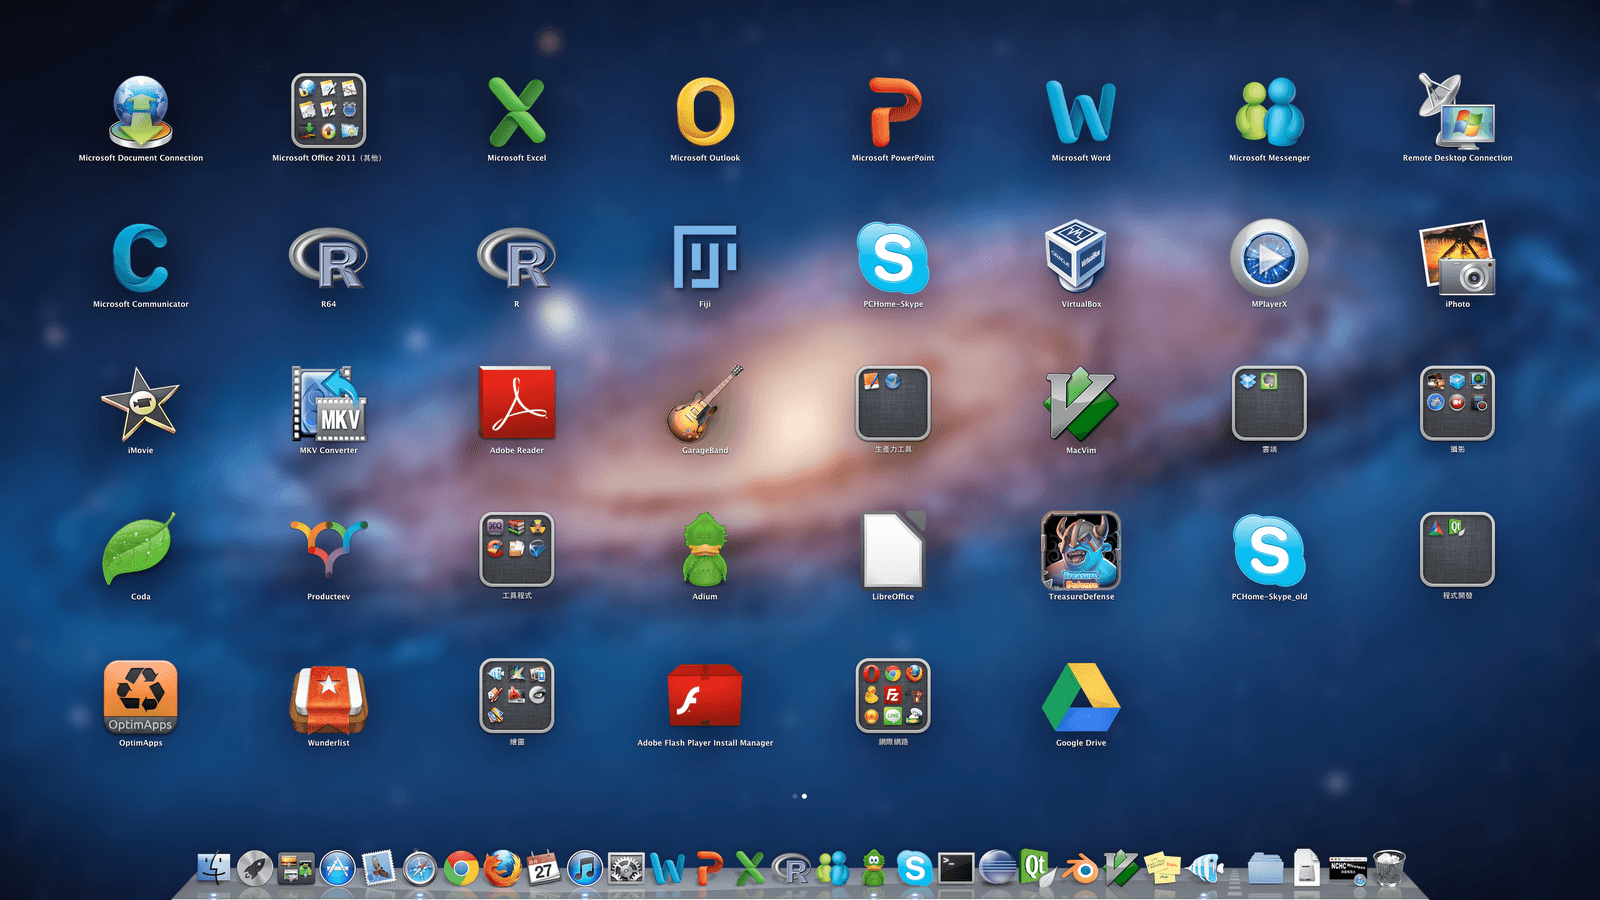Viewport: 1600px width, 900px height.
Task: Click the Trash in the Dock
Action: coord(1389,868)
